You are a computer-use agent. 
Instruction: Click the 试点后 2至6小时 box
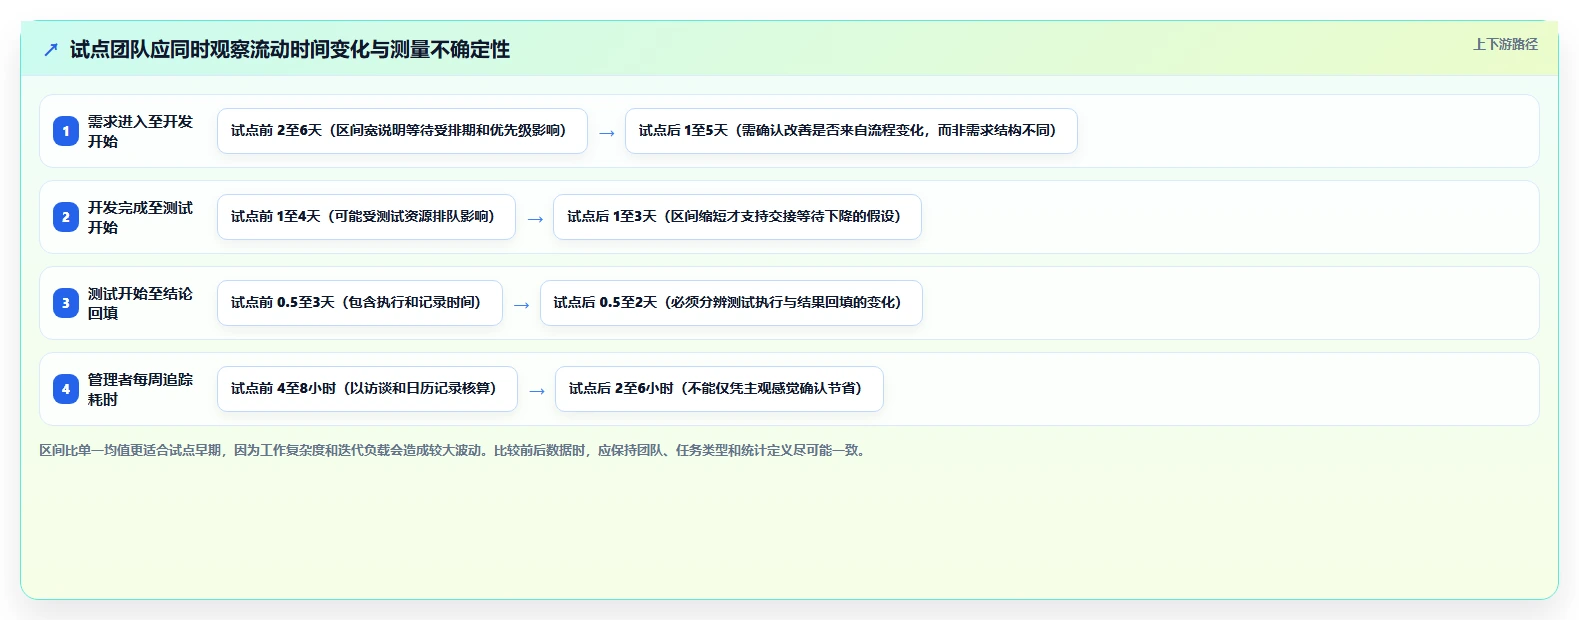coord(719,389)
